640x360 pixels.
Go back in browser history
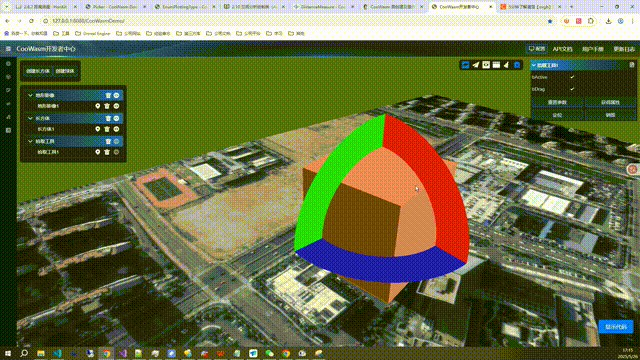point(7,21)
